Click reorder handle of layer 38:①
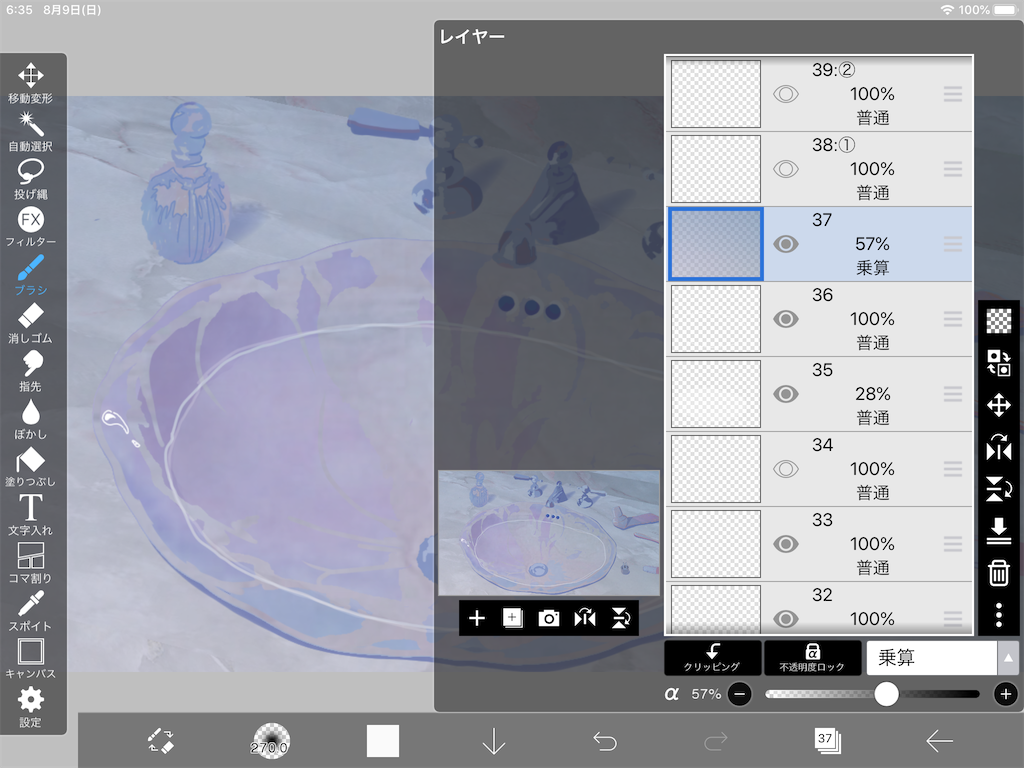The image size is (1024, 768). tap(953, 169)
